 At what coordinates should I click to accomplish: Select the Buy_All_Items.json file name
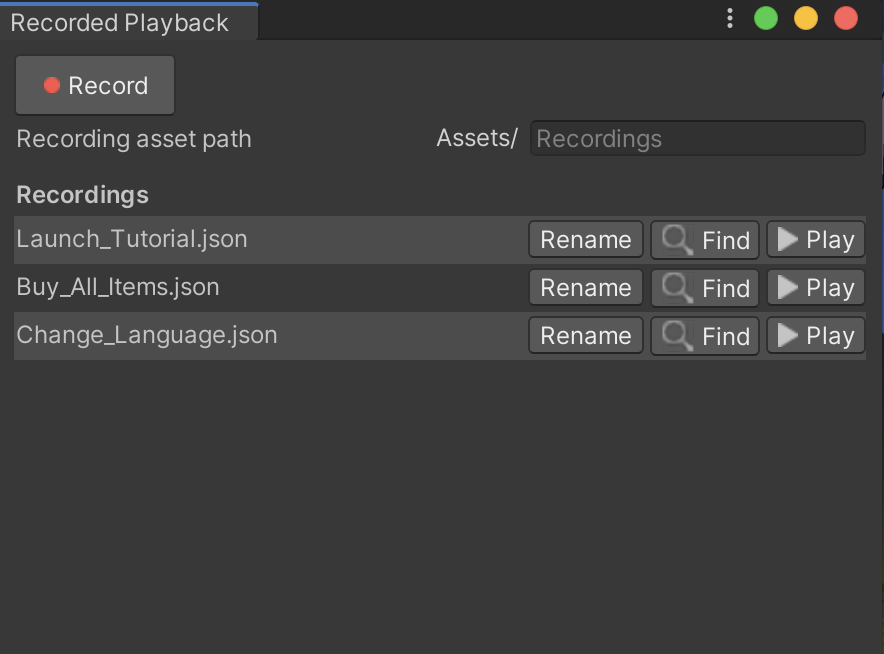pyautogui.click(x=118, y=287)
